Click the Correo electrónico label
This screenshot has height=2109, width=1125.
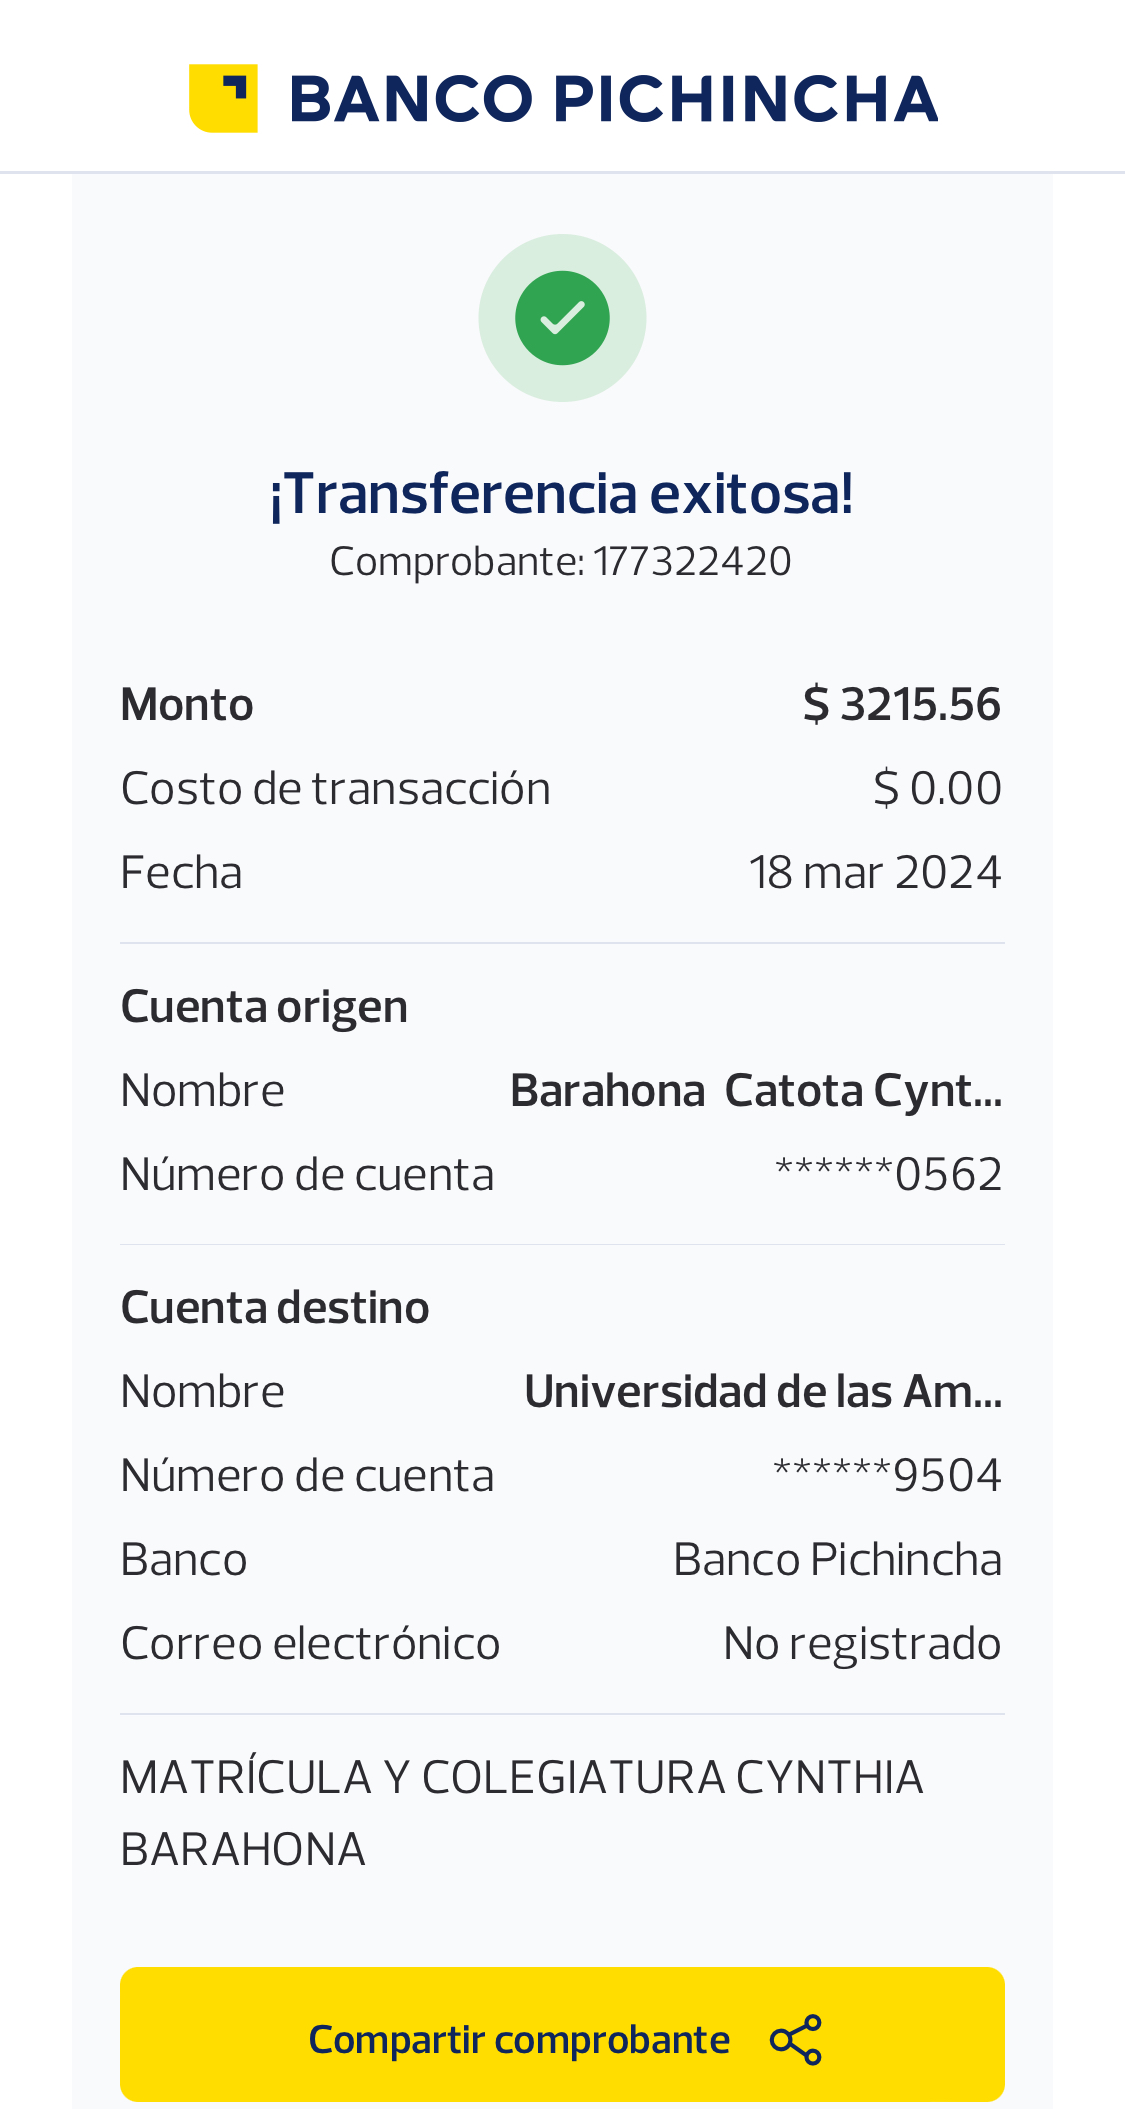310,1644
